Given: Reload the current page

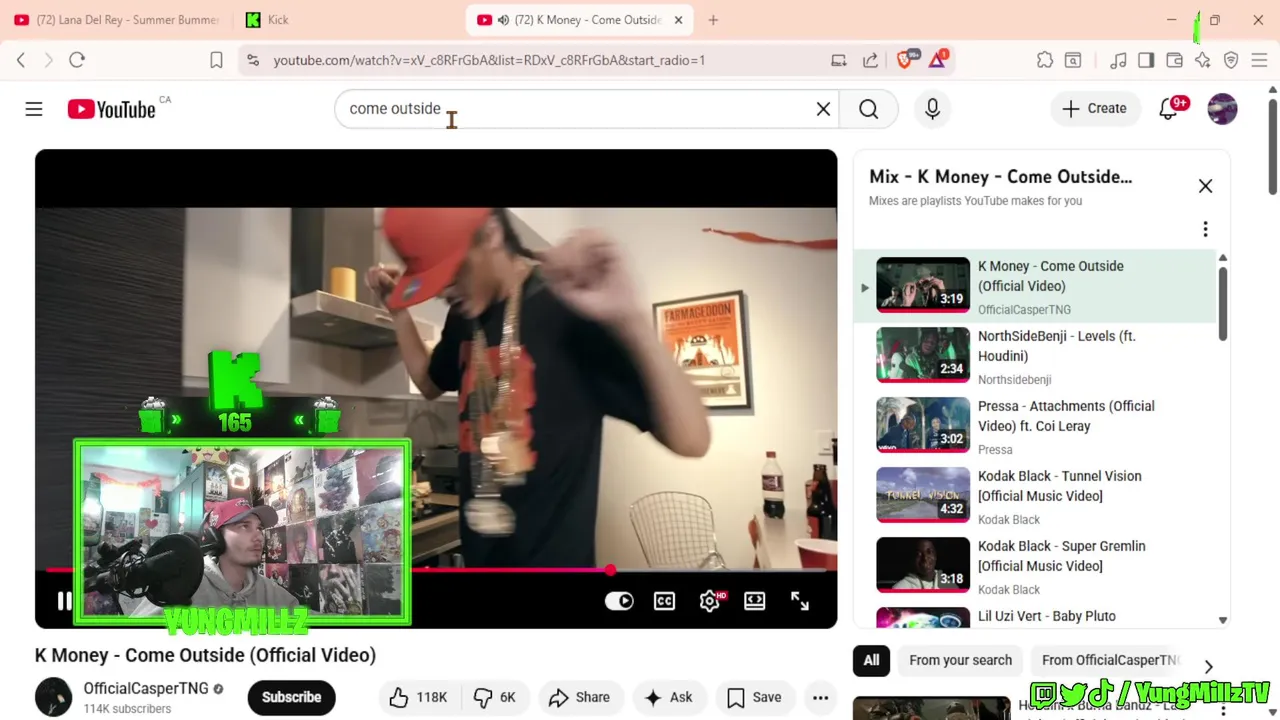Looking at the screenshot, I should coord(77,60).
